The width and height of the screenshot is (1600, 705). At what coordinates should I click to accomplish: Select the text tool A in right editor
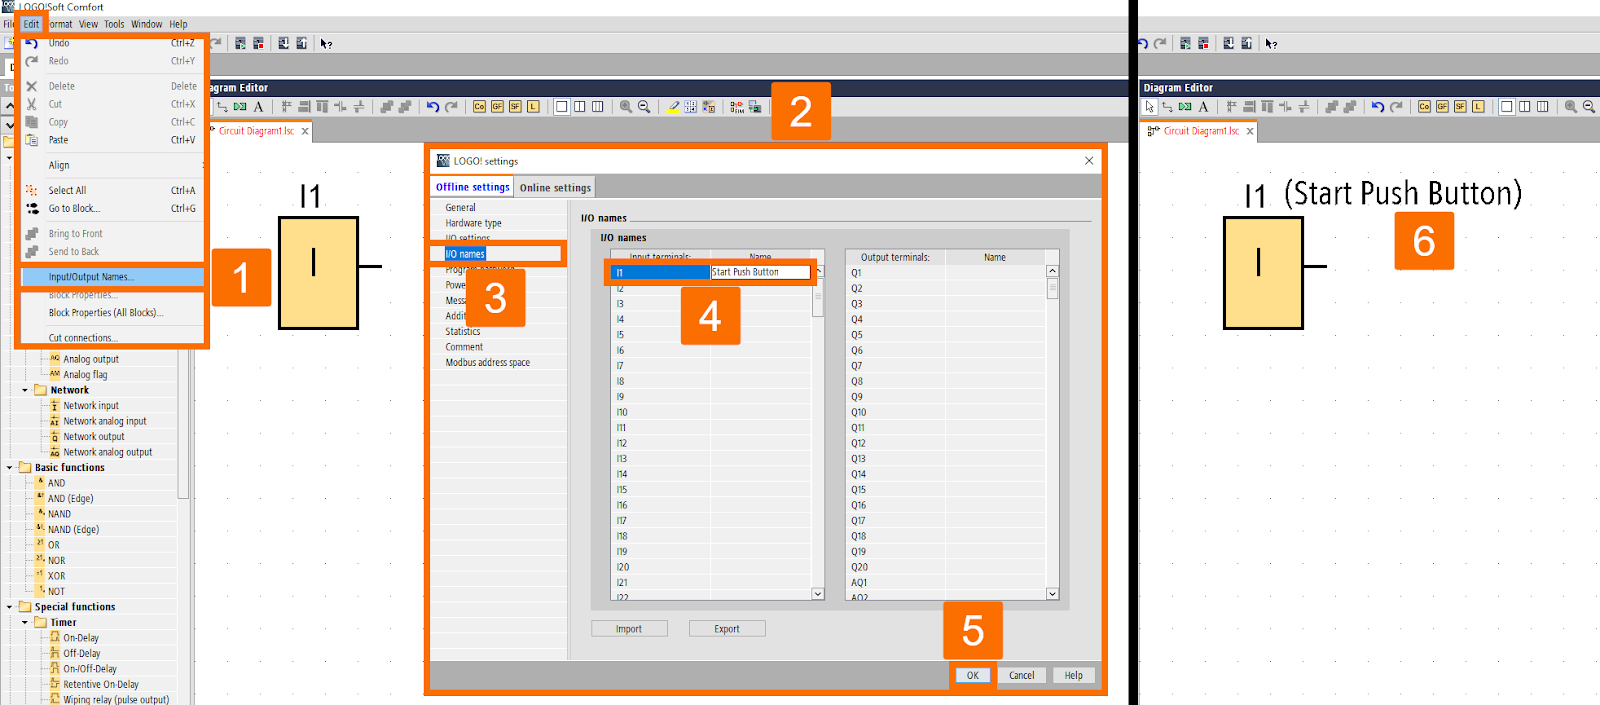tap(1203, 107)
